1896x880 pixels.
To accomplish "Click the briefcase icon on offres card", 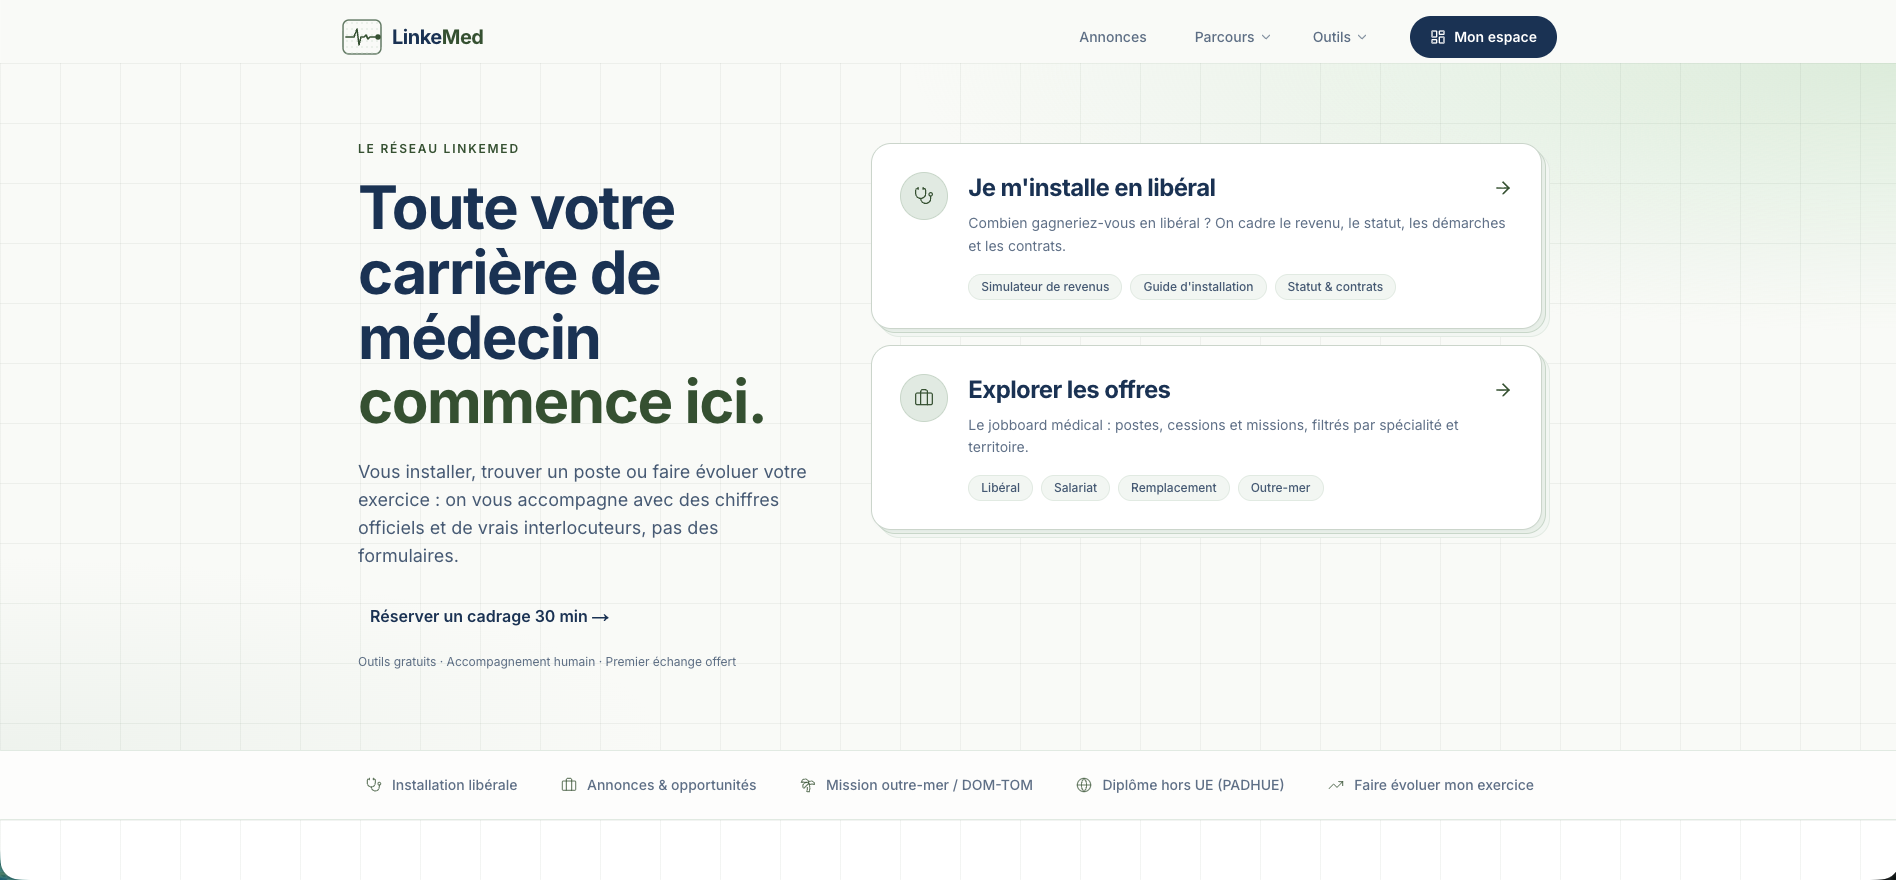I will coord(924,398).
